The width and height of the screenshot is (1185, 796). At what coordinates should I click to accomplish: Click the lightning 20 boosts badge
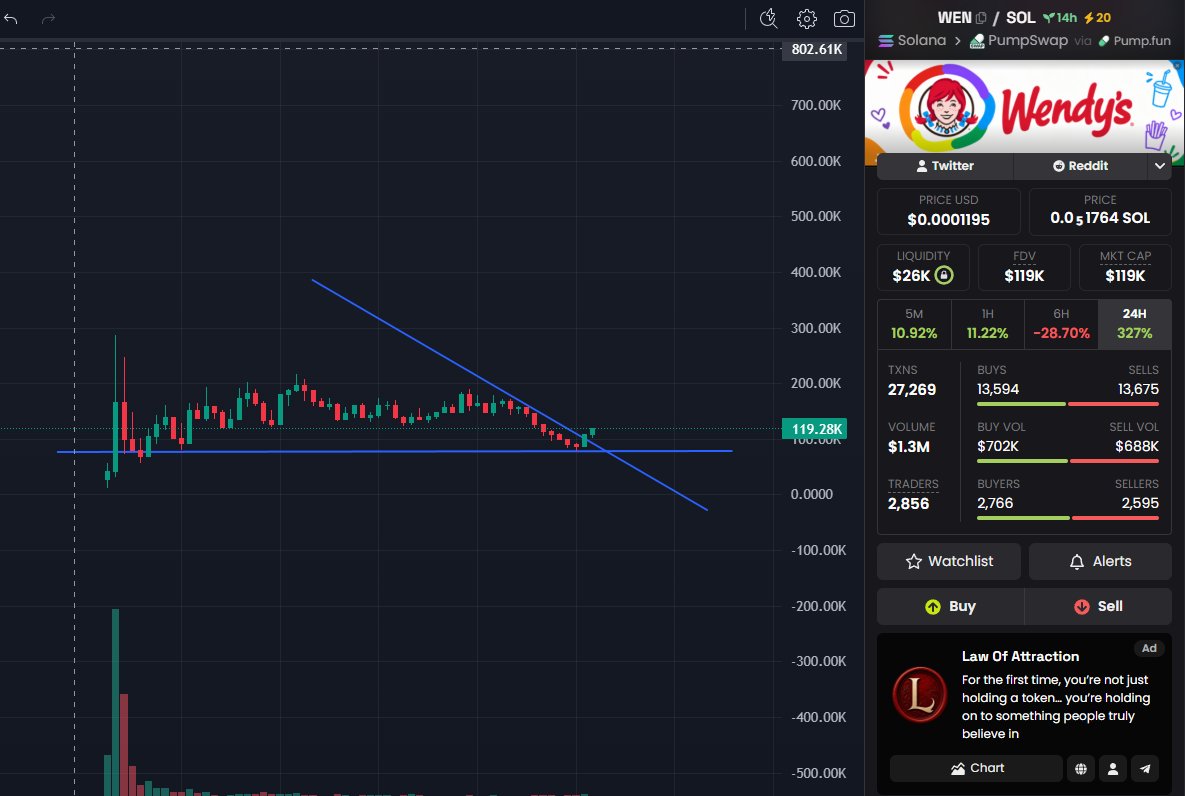click(x=1097, y=17)
